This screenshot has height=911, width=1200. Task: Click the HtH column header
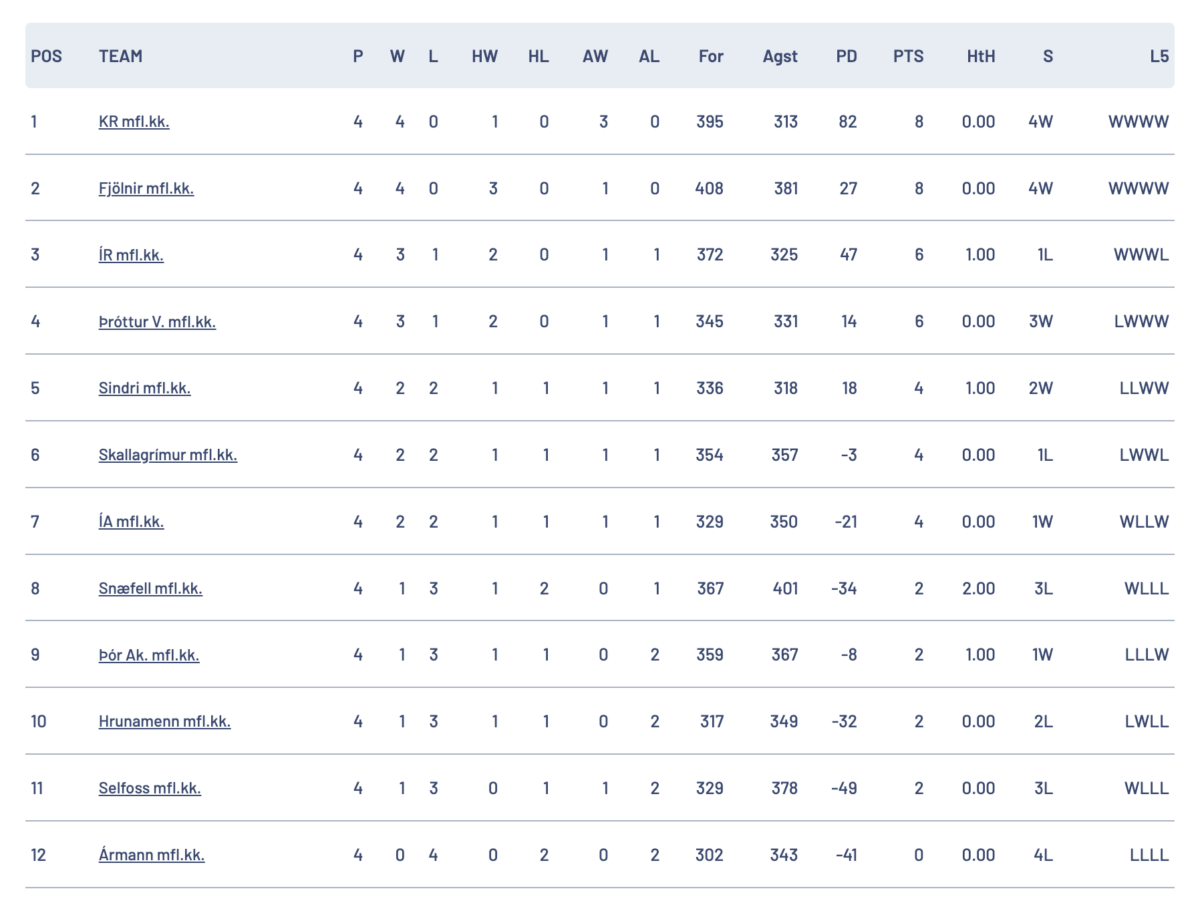pyautogui.click(x=980, y=56)
